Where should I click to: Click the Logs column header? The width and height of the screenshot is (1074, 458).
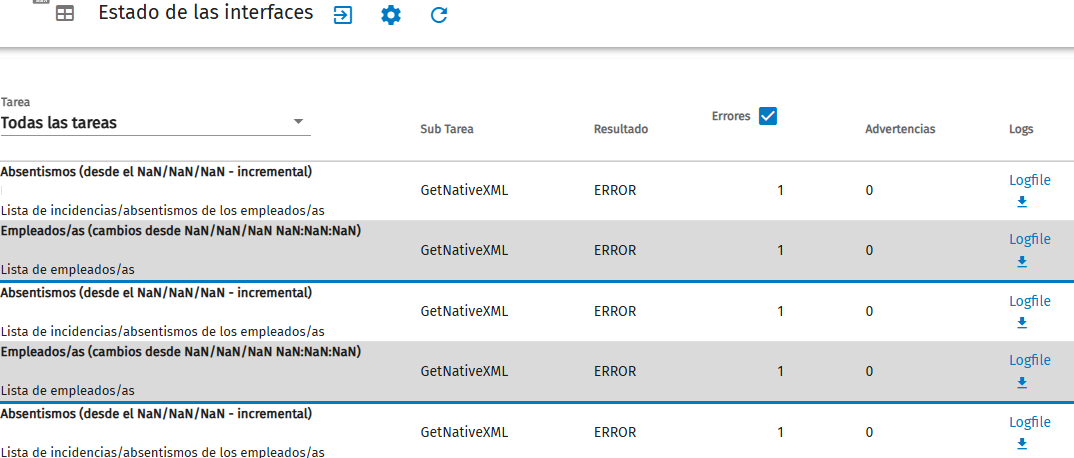coord(1021,129)
